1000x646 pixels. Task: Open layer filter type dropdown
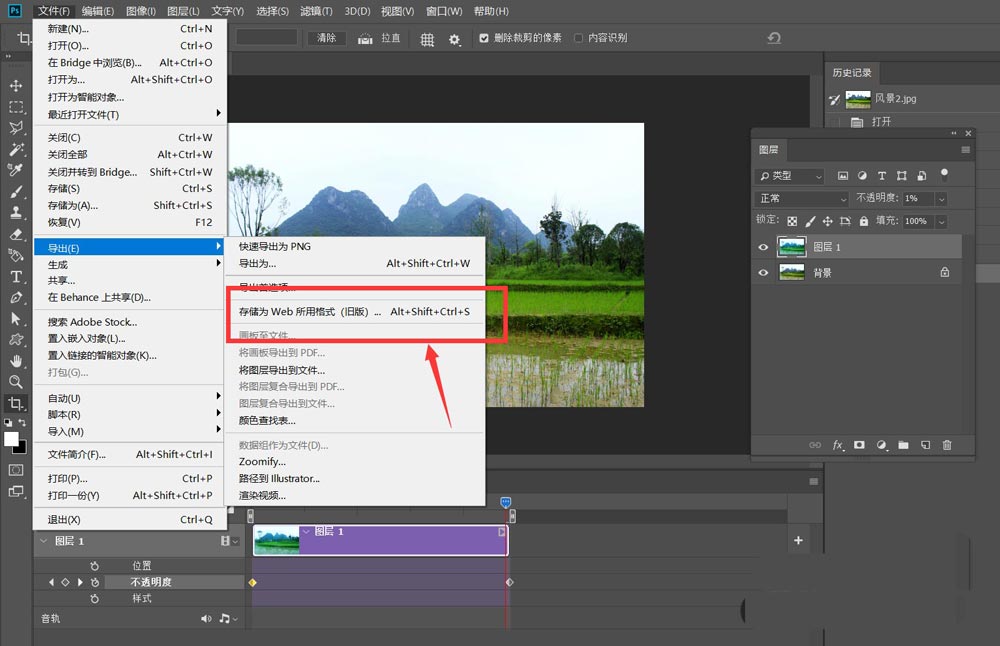pyautogui.click(x=789, y=175)
